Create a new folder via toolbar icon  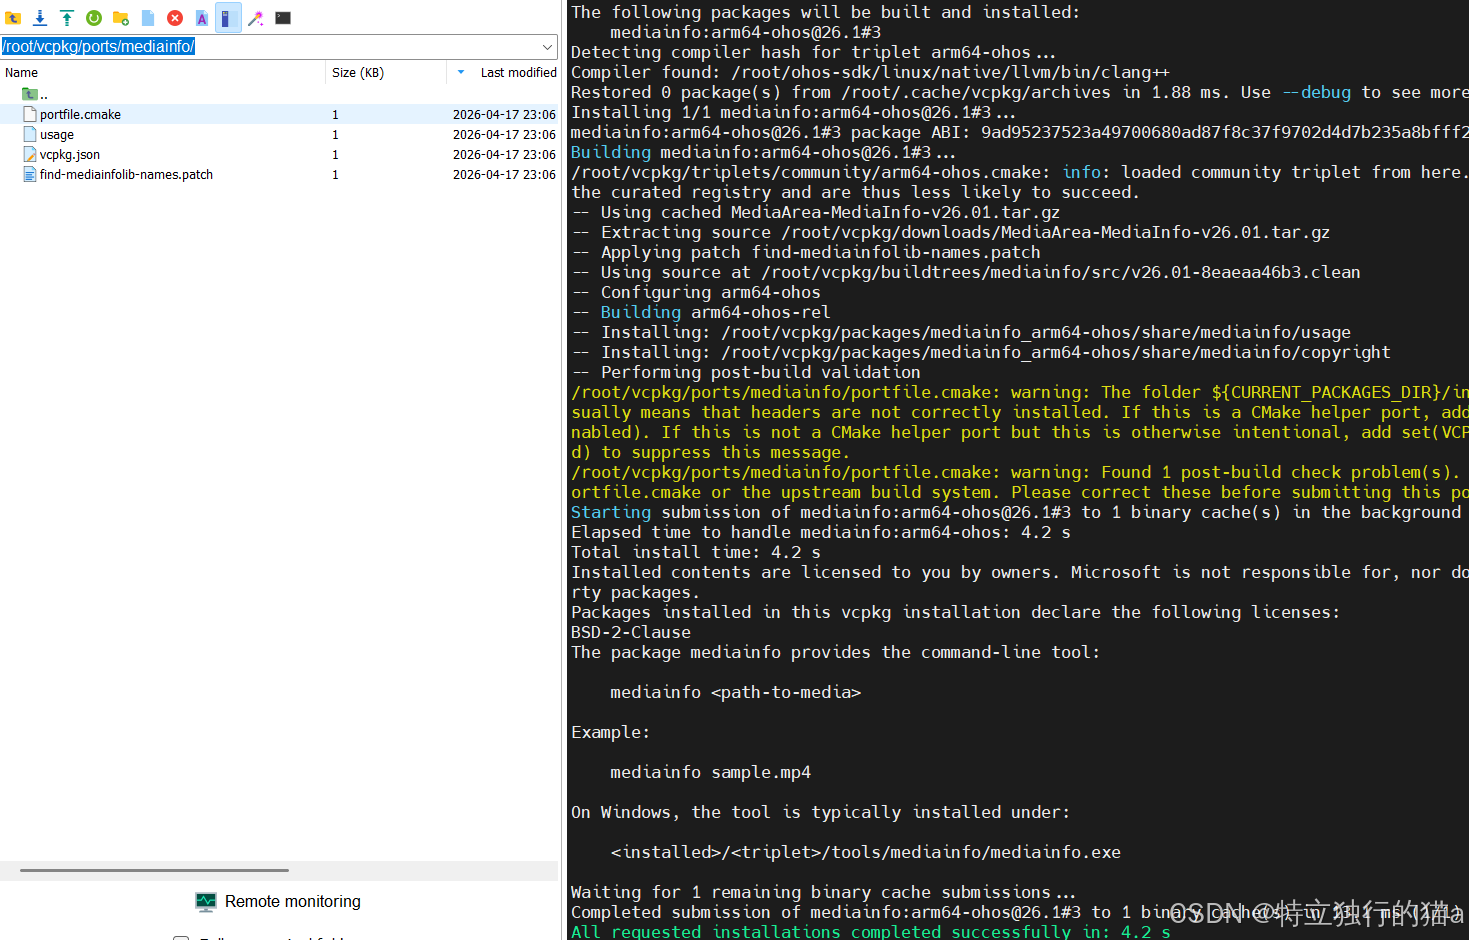tap(121, 18)
